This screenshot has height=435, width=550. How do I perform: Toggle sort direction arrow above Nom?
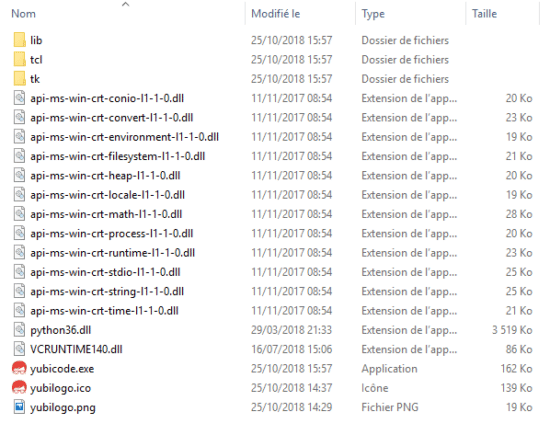[x=125, y=4]
